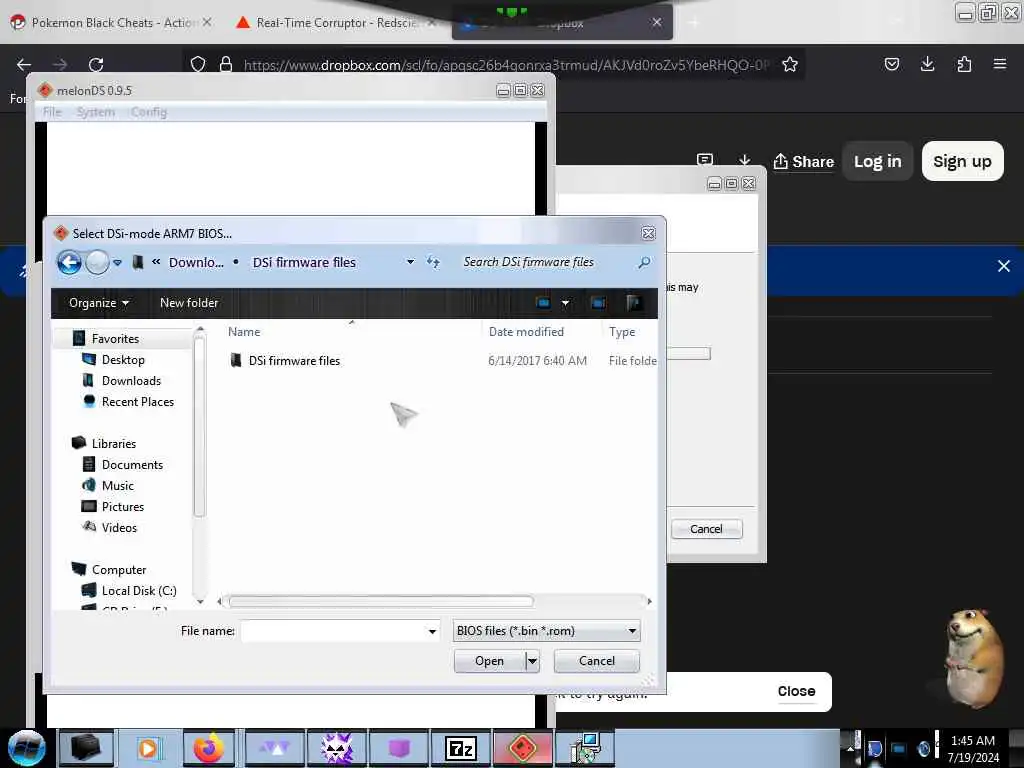Reload the browser page
The image size is (1024, 768).
click(96, 64)
